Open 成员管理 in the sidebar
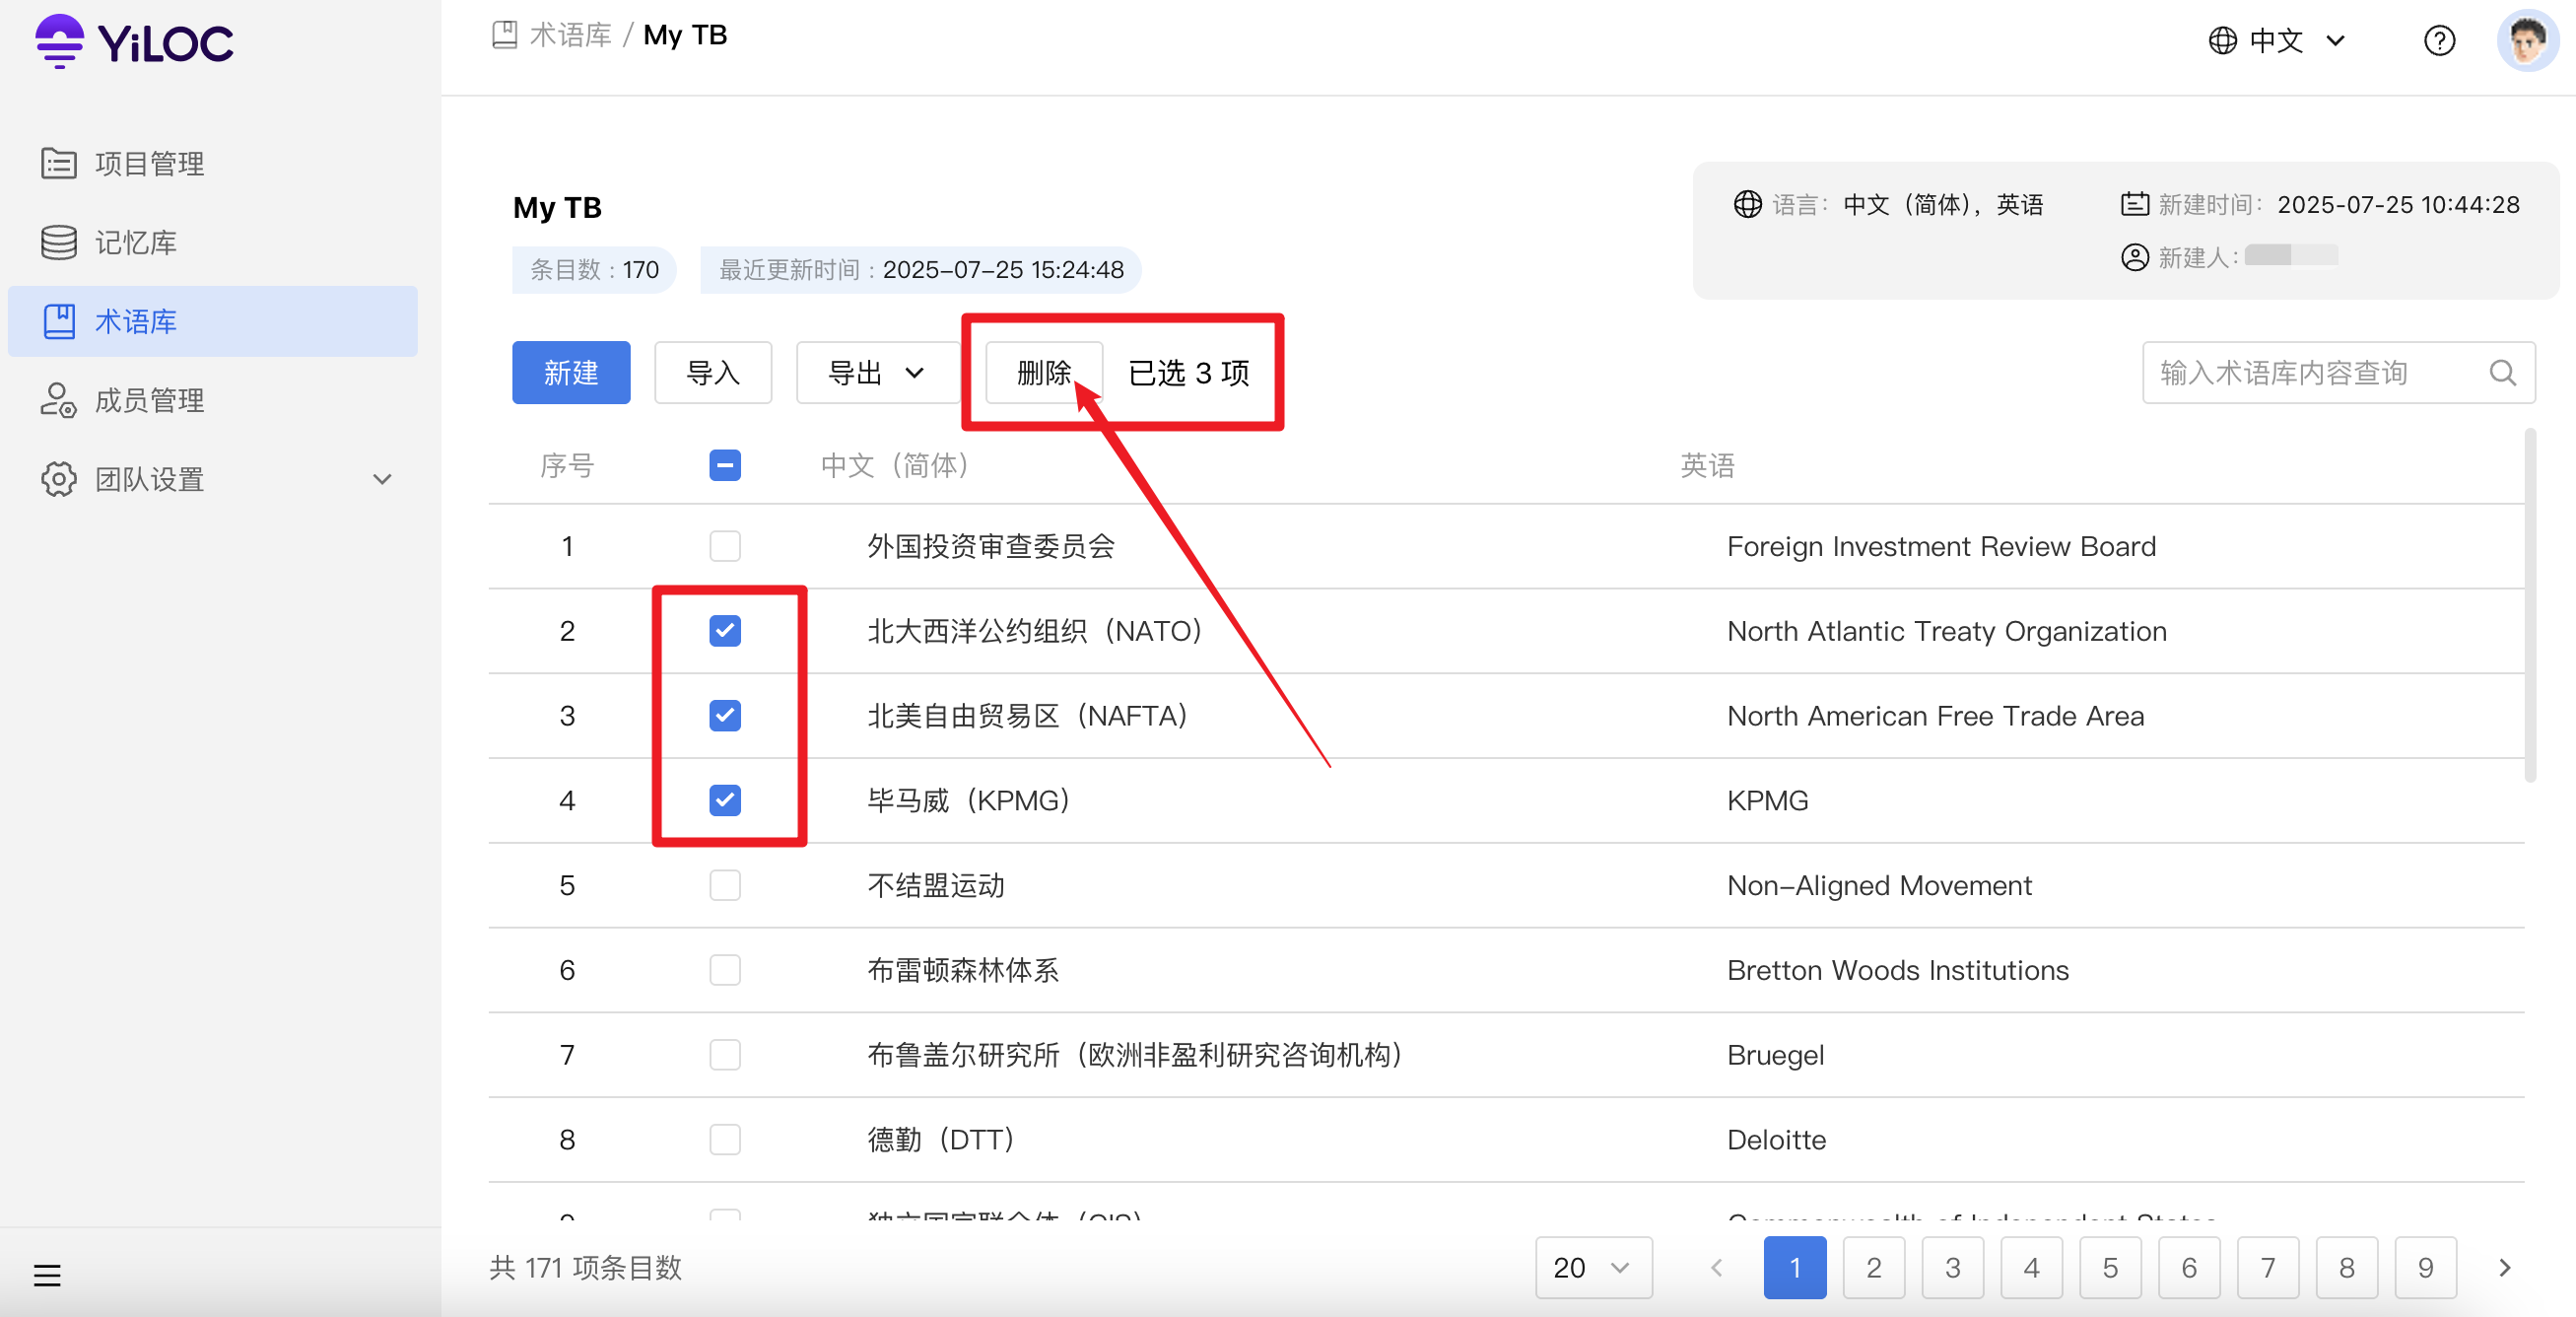 [213, 400]
